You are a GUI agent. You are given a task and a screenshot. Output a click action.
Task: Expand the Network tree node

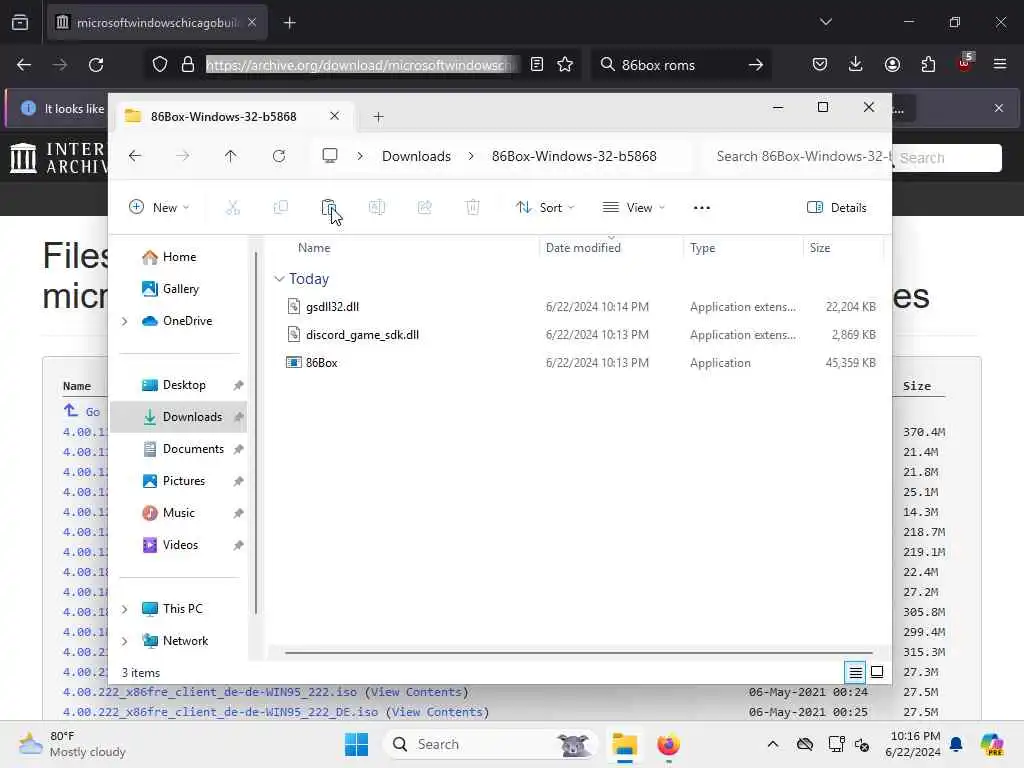pyautogui.click(x=124, y=641)
